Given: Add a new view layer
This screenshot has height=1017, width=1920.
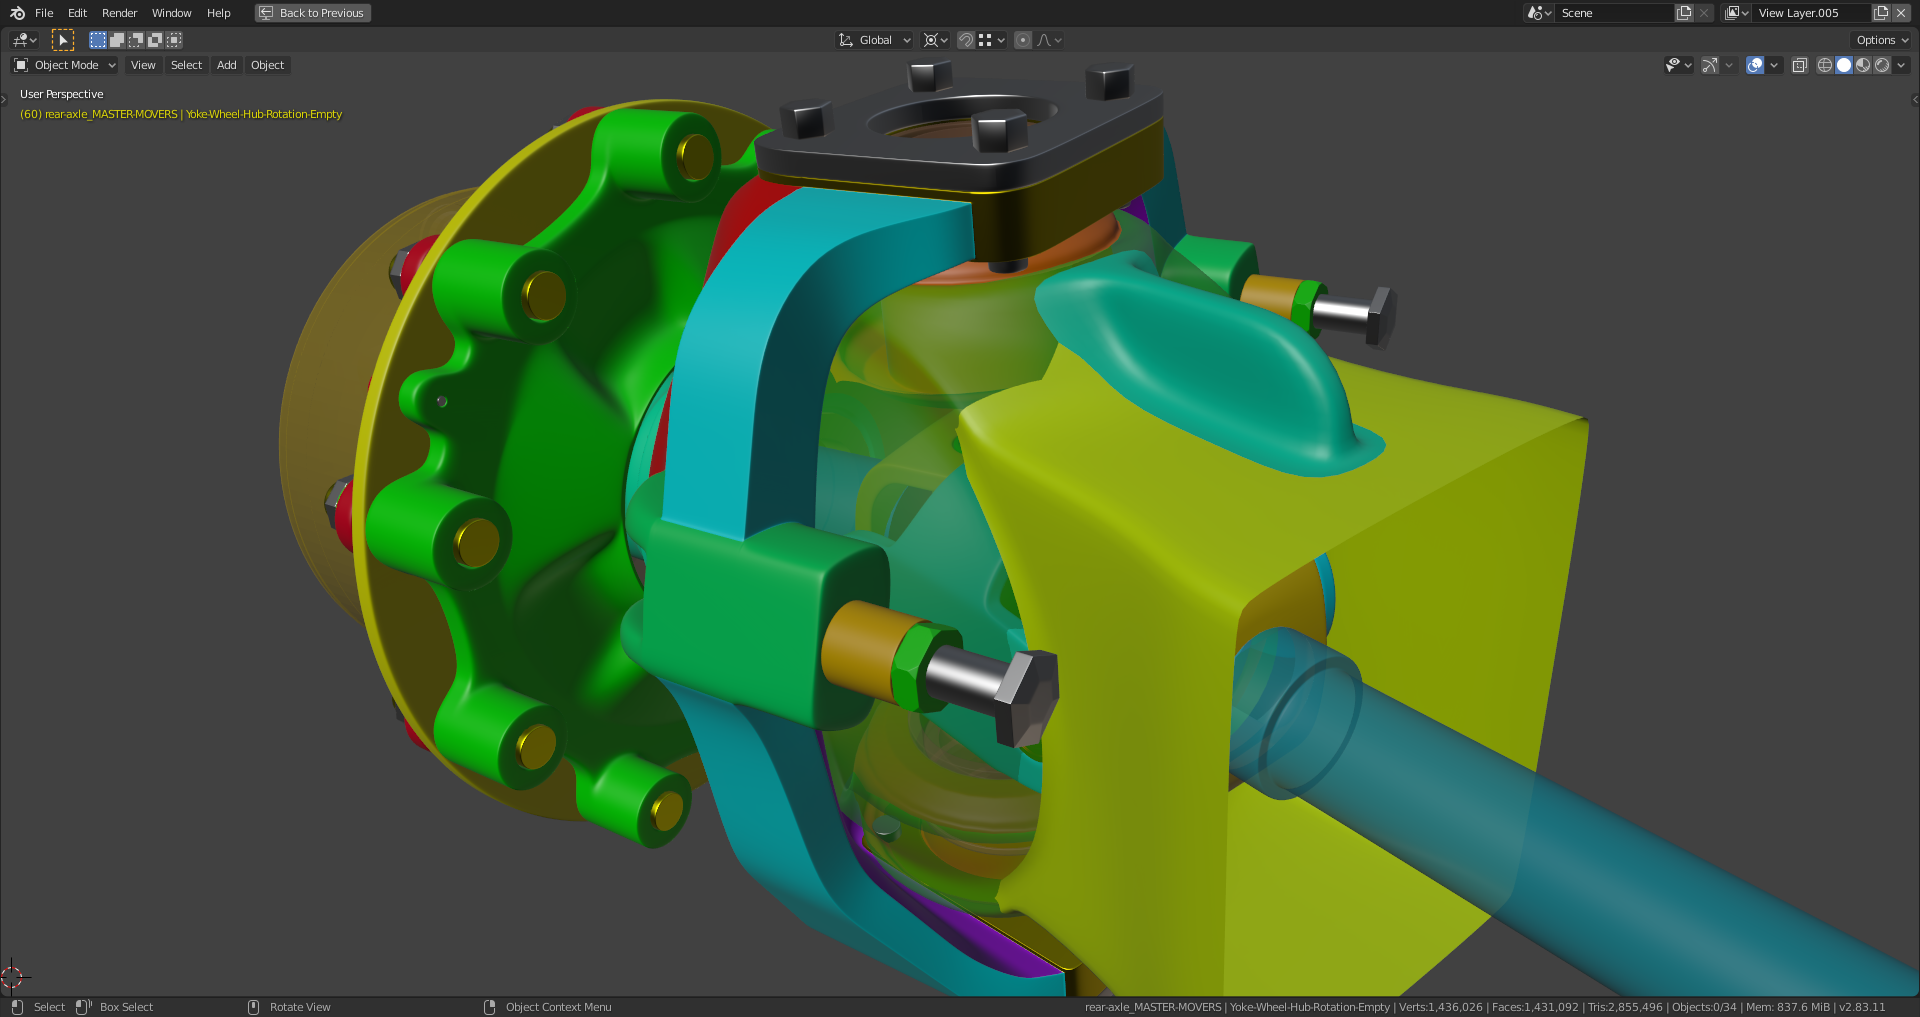Looking at the screenshot, I should [1881, 13].
